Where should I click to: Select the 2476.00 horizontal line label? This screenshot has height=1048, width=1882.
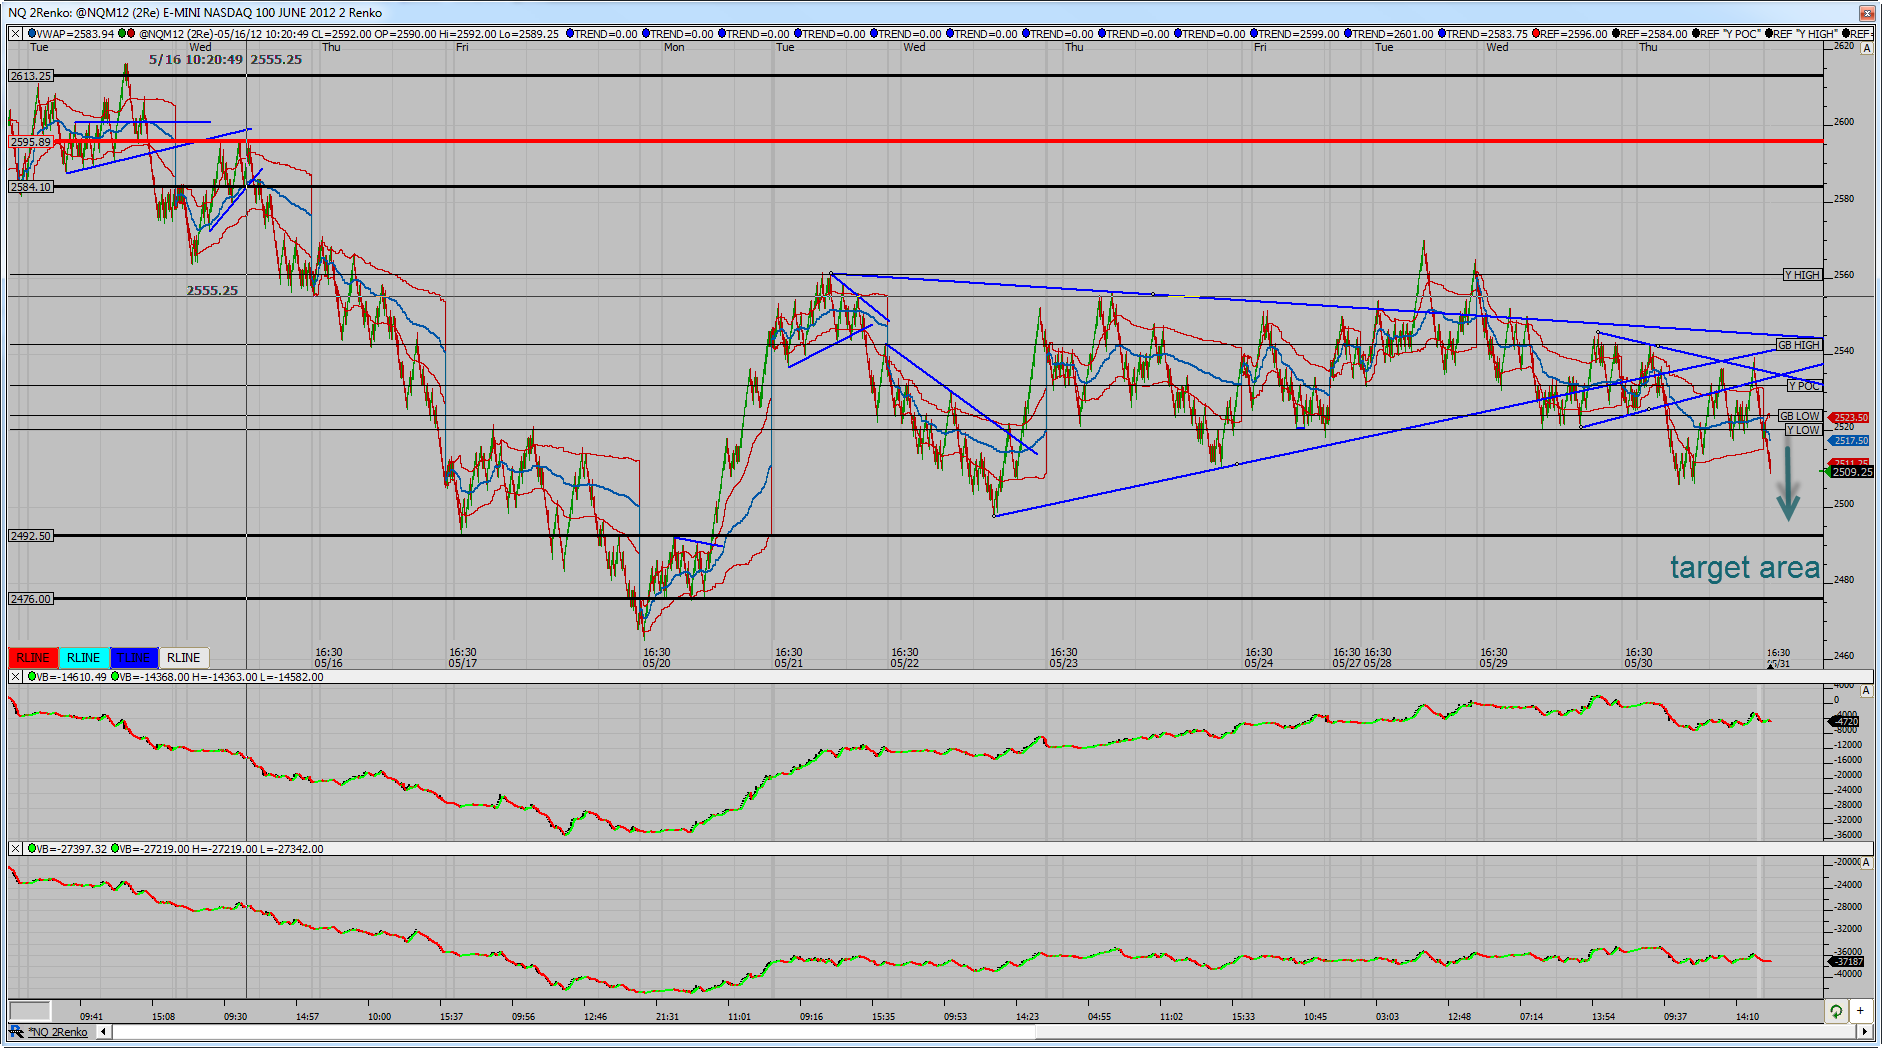coord(31,599)
